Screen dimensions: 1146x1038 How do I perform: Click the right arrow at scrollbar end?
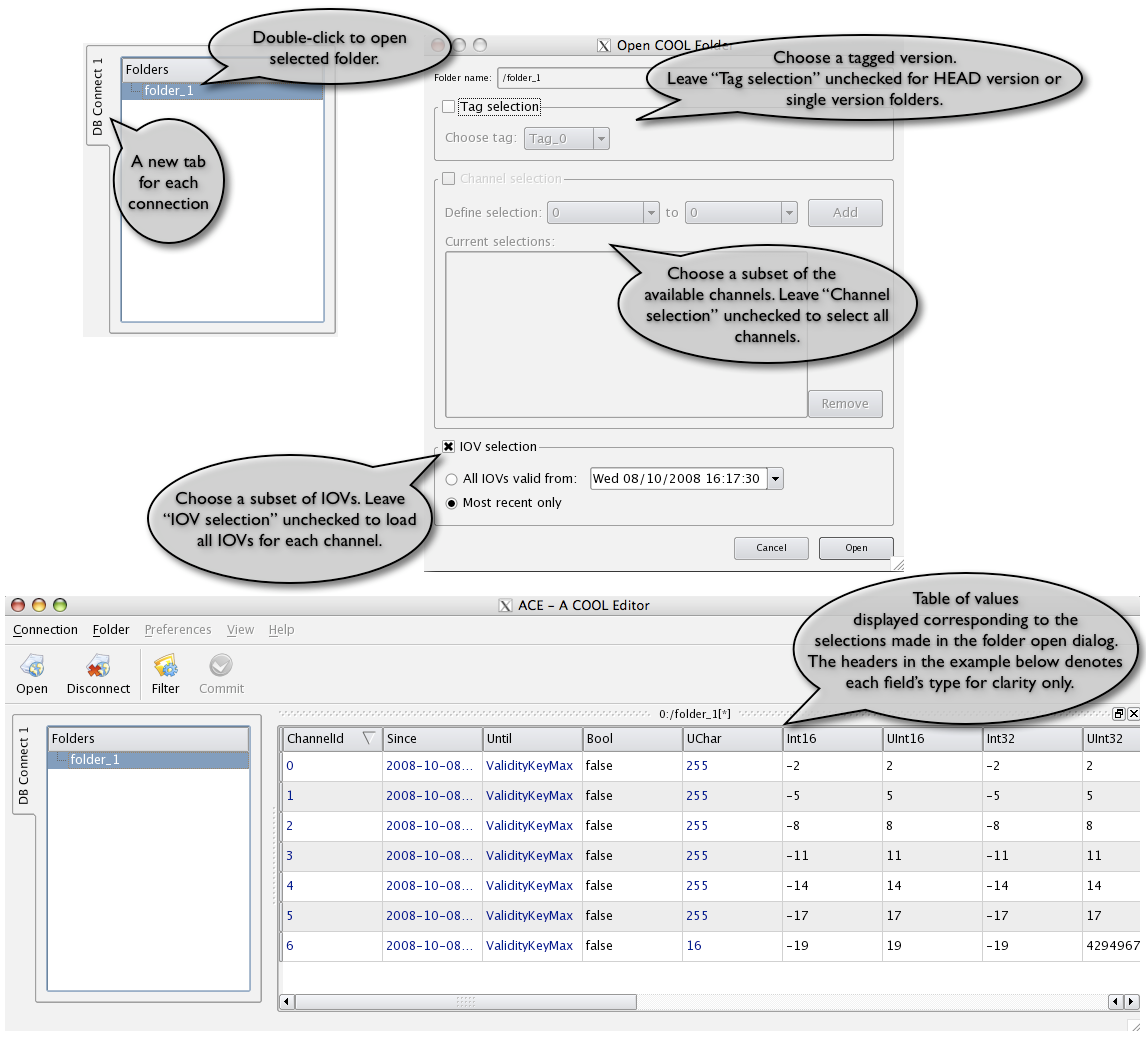tap(1131, 1001)
